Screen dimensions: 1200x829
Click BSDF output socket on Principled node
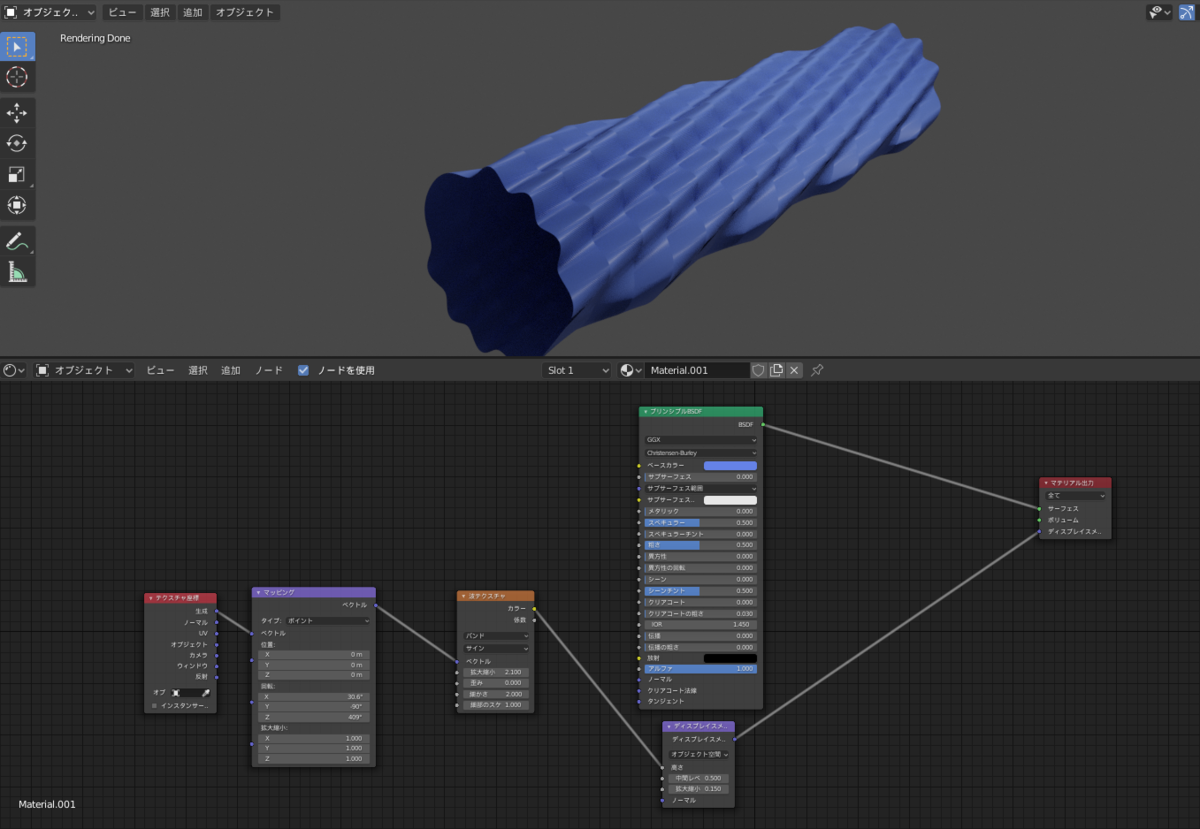click(x=763, y=424)
